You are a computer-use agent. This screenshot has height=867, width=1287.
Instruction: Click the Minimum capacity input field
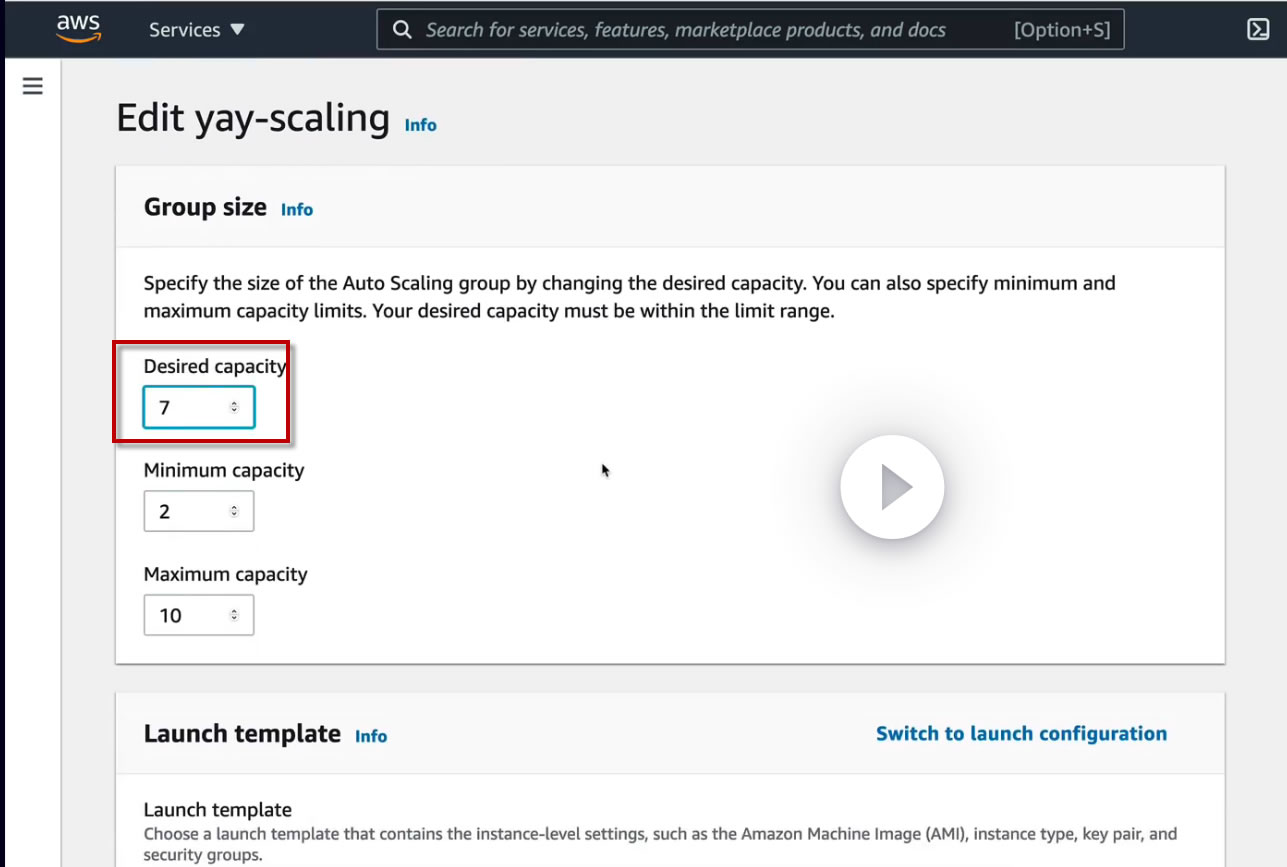[190, 511]
